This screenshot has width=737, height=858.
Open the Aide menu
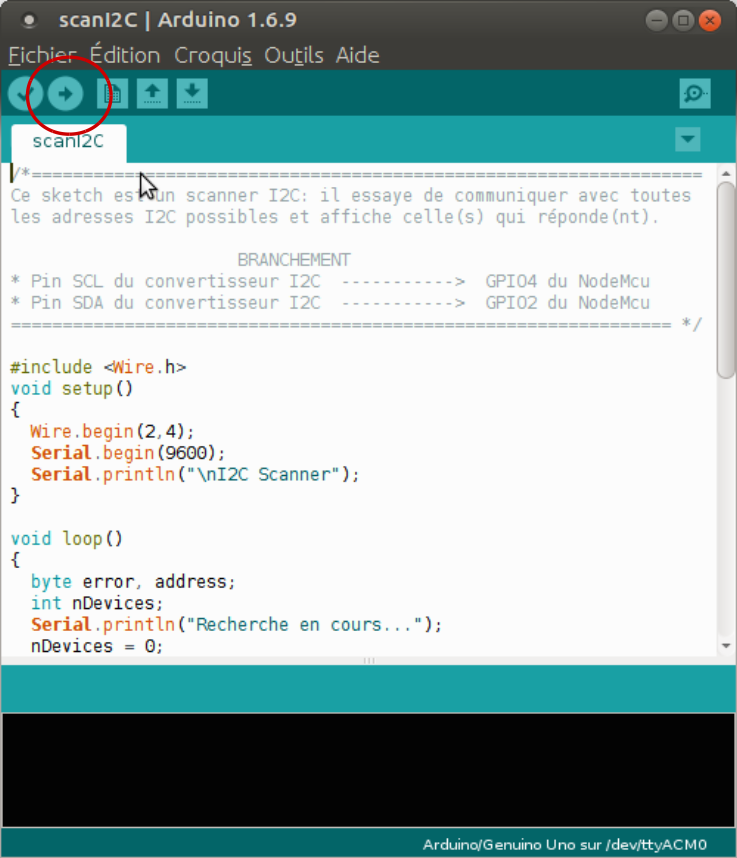(x=357, y=55)
